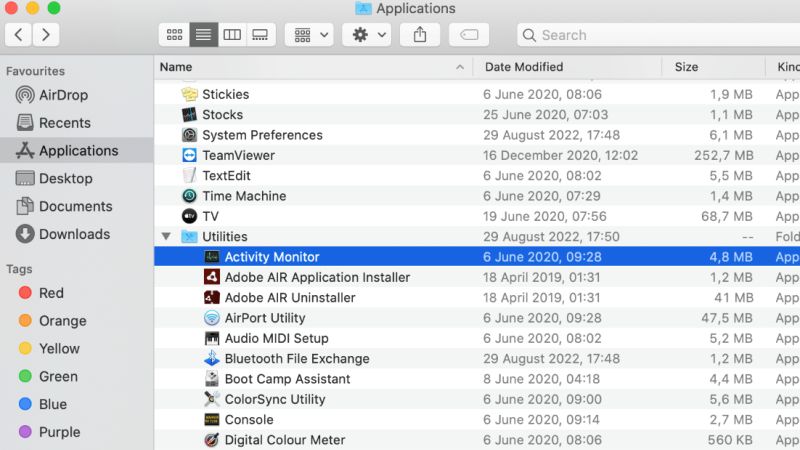Select the System Preferences icon

click(189, 135)
